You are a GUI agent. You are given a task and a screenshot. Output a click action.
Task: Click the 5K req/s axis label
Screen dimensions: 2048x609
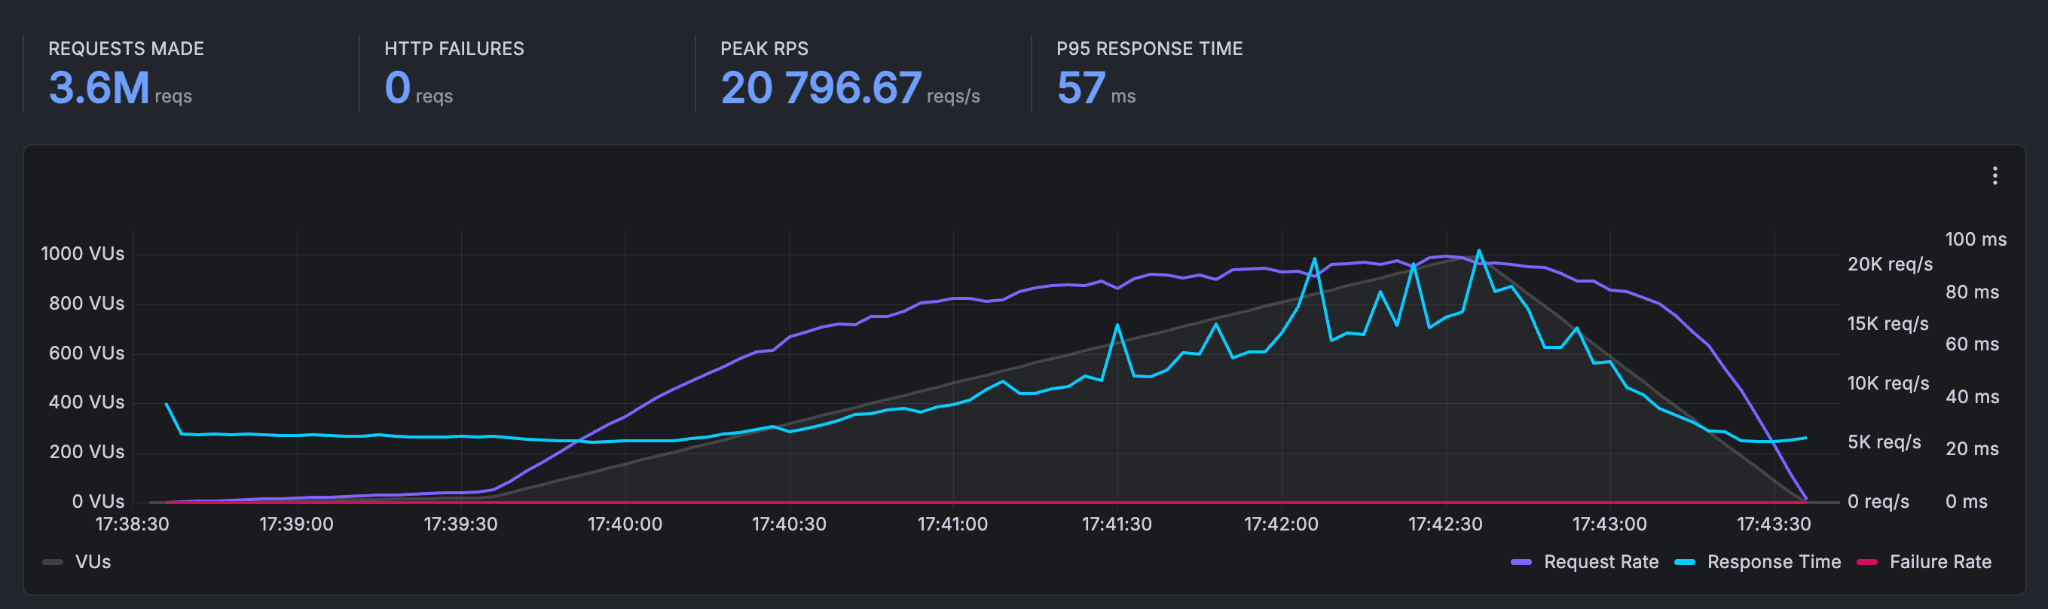coord(1884,442)
